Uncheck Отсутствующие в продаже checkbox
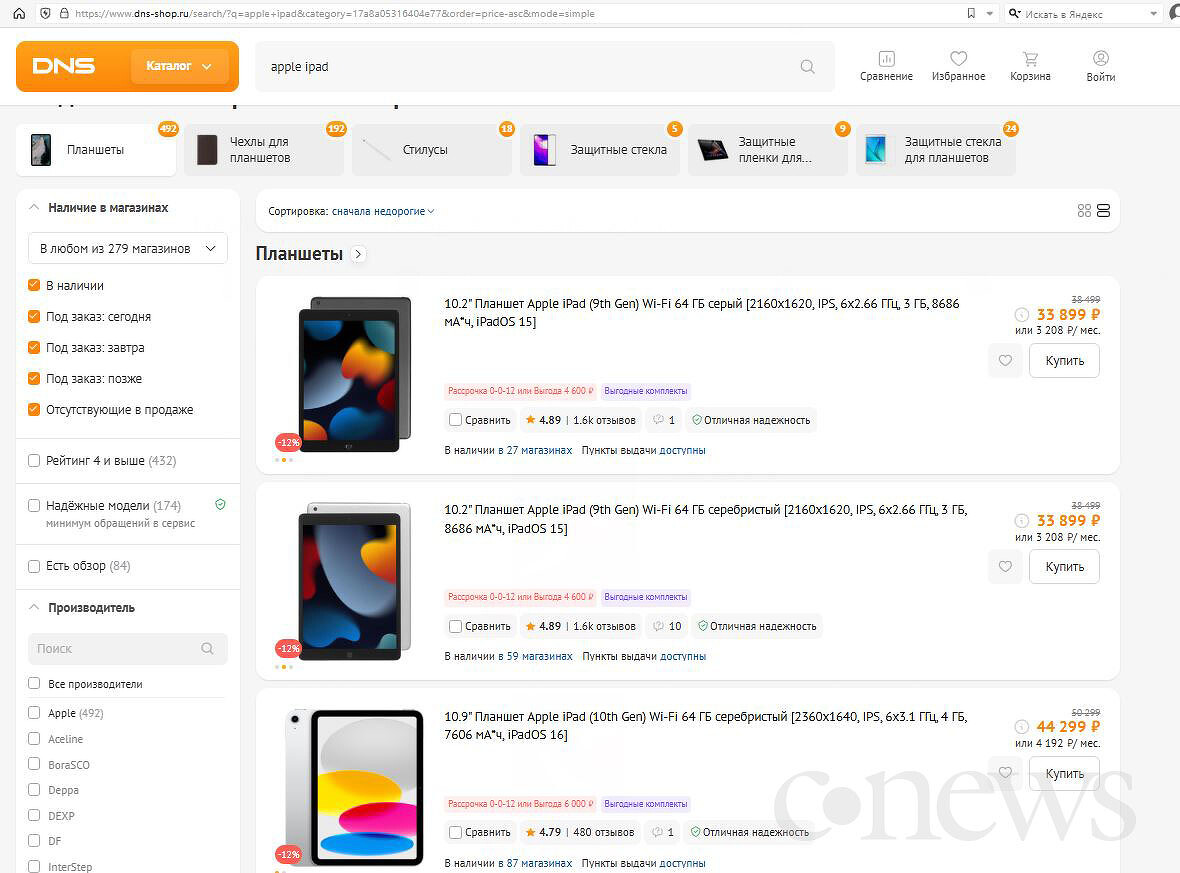Screen dimensions: 1180x873 pos(34,409)
